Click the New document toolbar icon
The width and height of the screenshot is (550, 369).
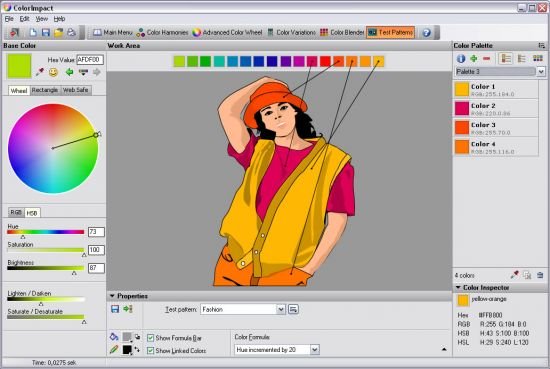pos(33,32)
